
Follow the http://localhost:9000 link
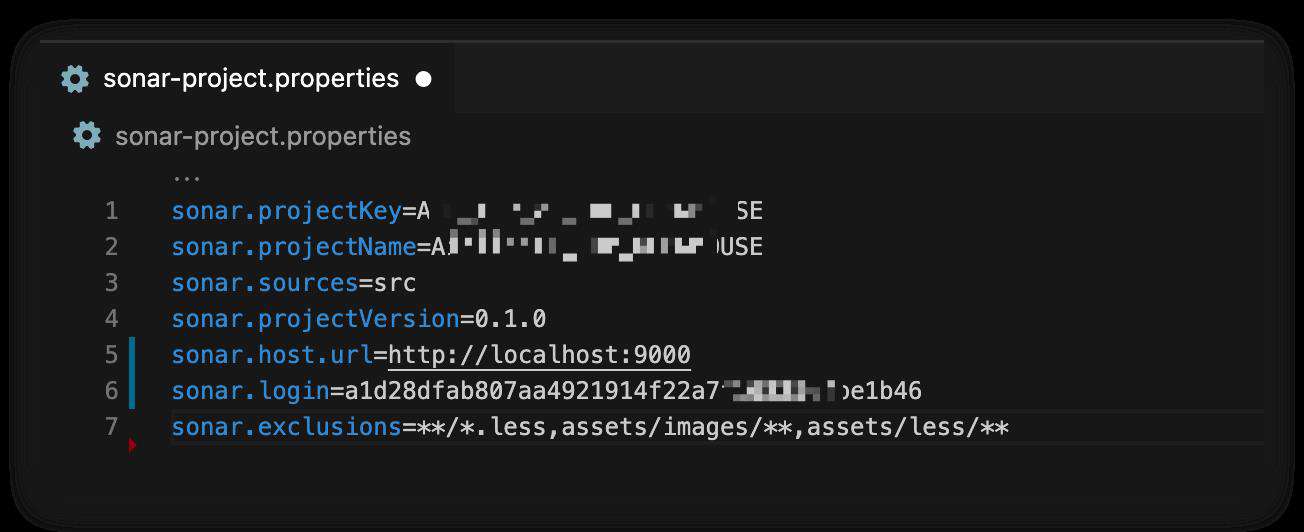click(x=539, y=355)
